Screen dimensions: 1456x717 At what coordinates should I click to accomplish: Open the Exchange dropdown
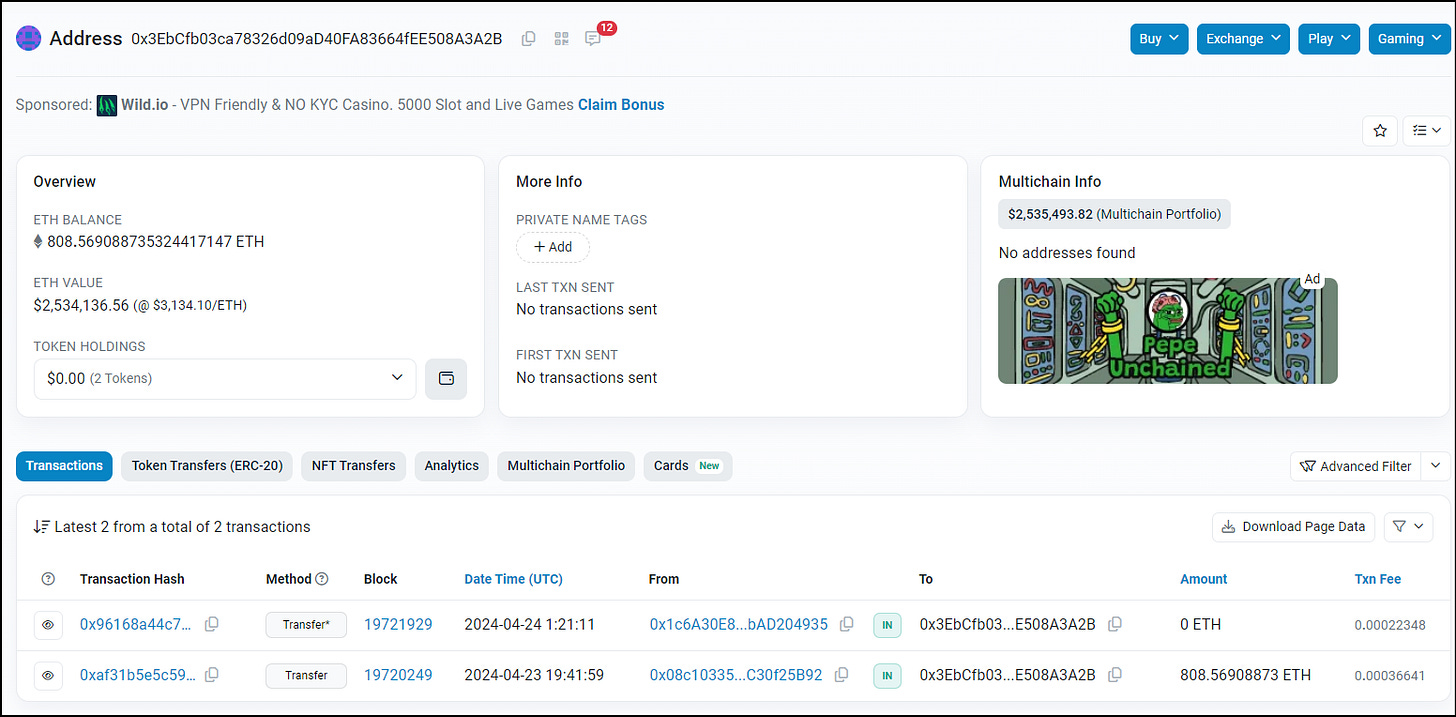coord(1243,38)
